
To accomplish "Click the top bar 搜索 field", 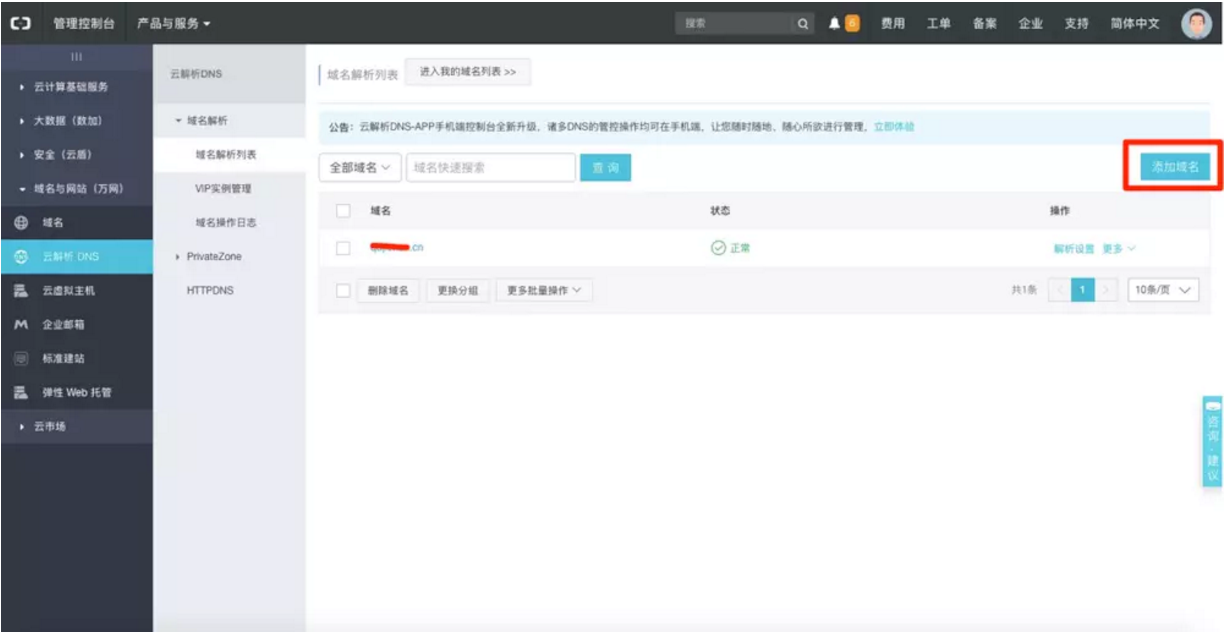I will point(735,24).
